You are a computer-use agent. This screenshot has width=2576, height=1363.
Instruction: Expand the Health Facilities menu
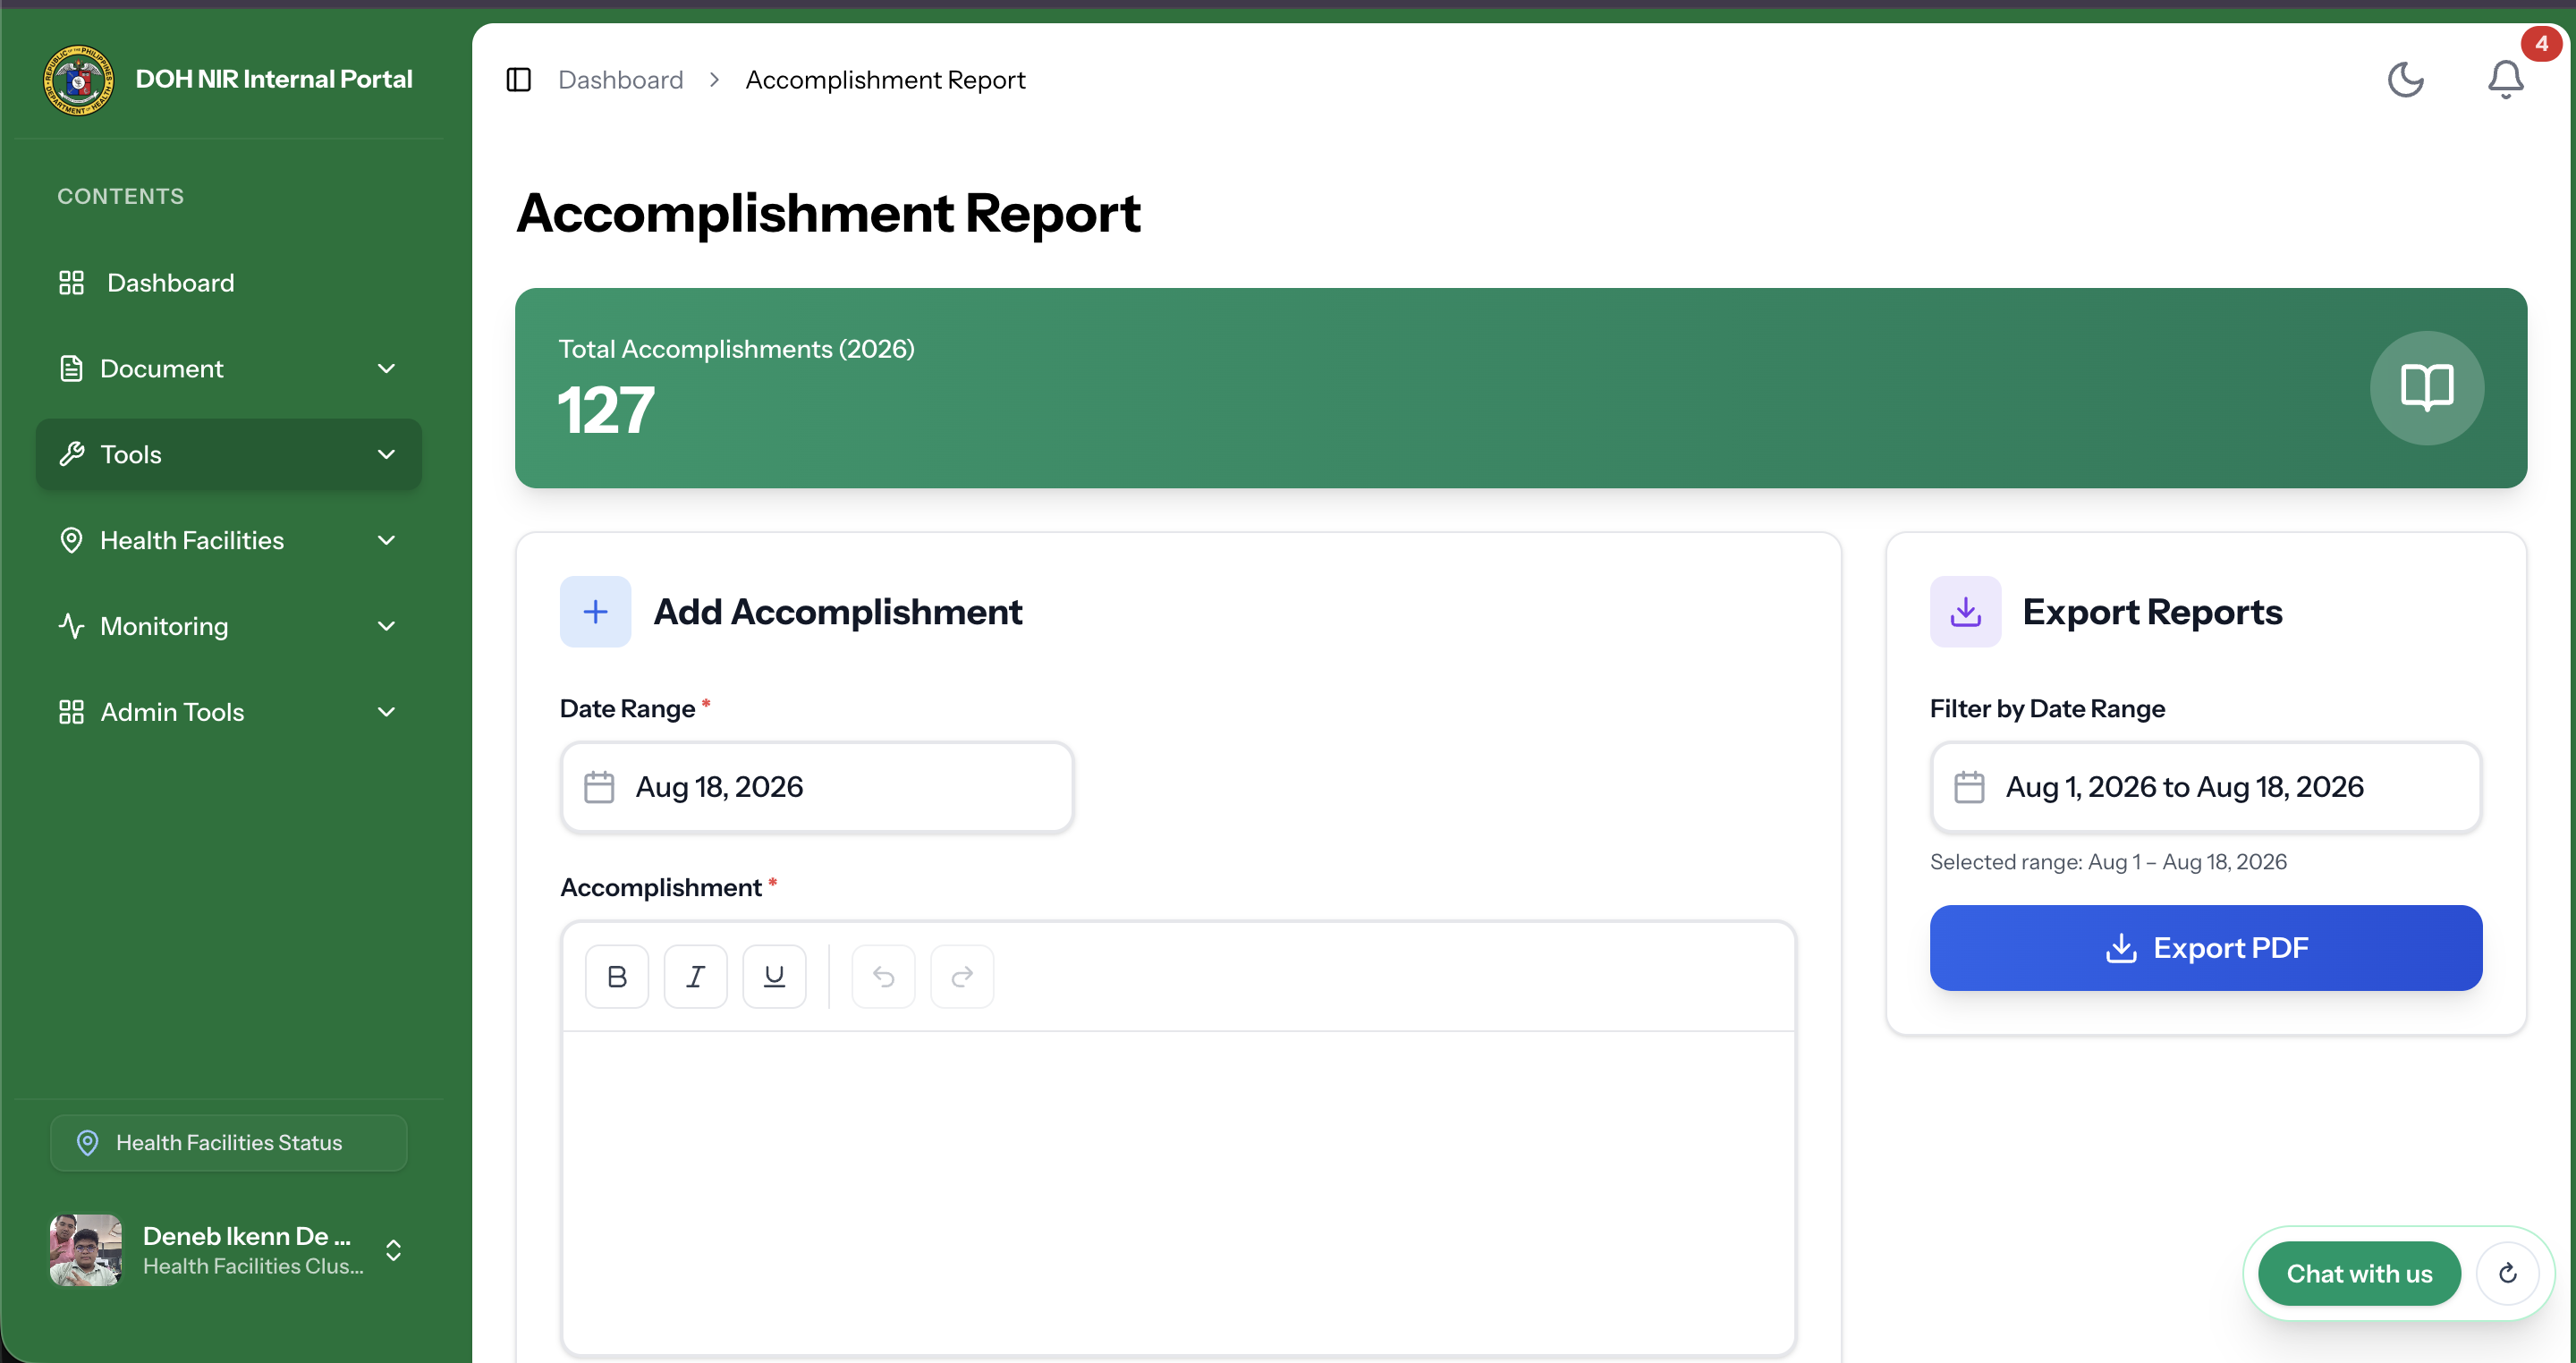[229, 541]
